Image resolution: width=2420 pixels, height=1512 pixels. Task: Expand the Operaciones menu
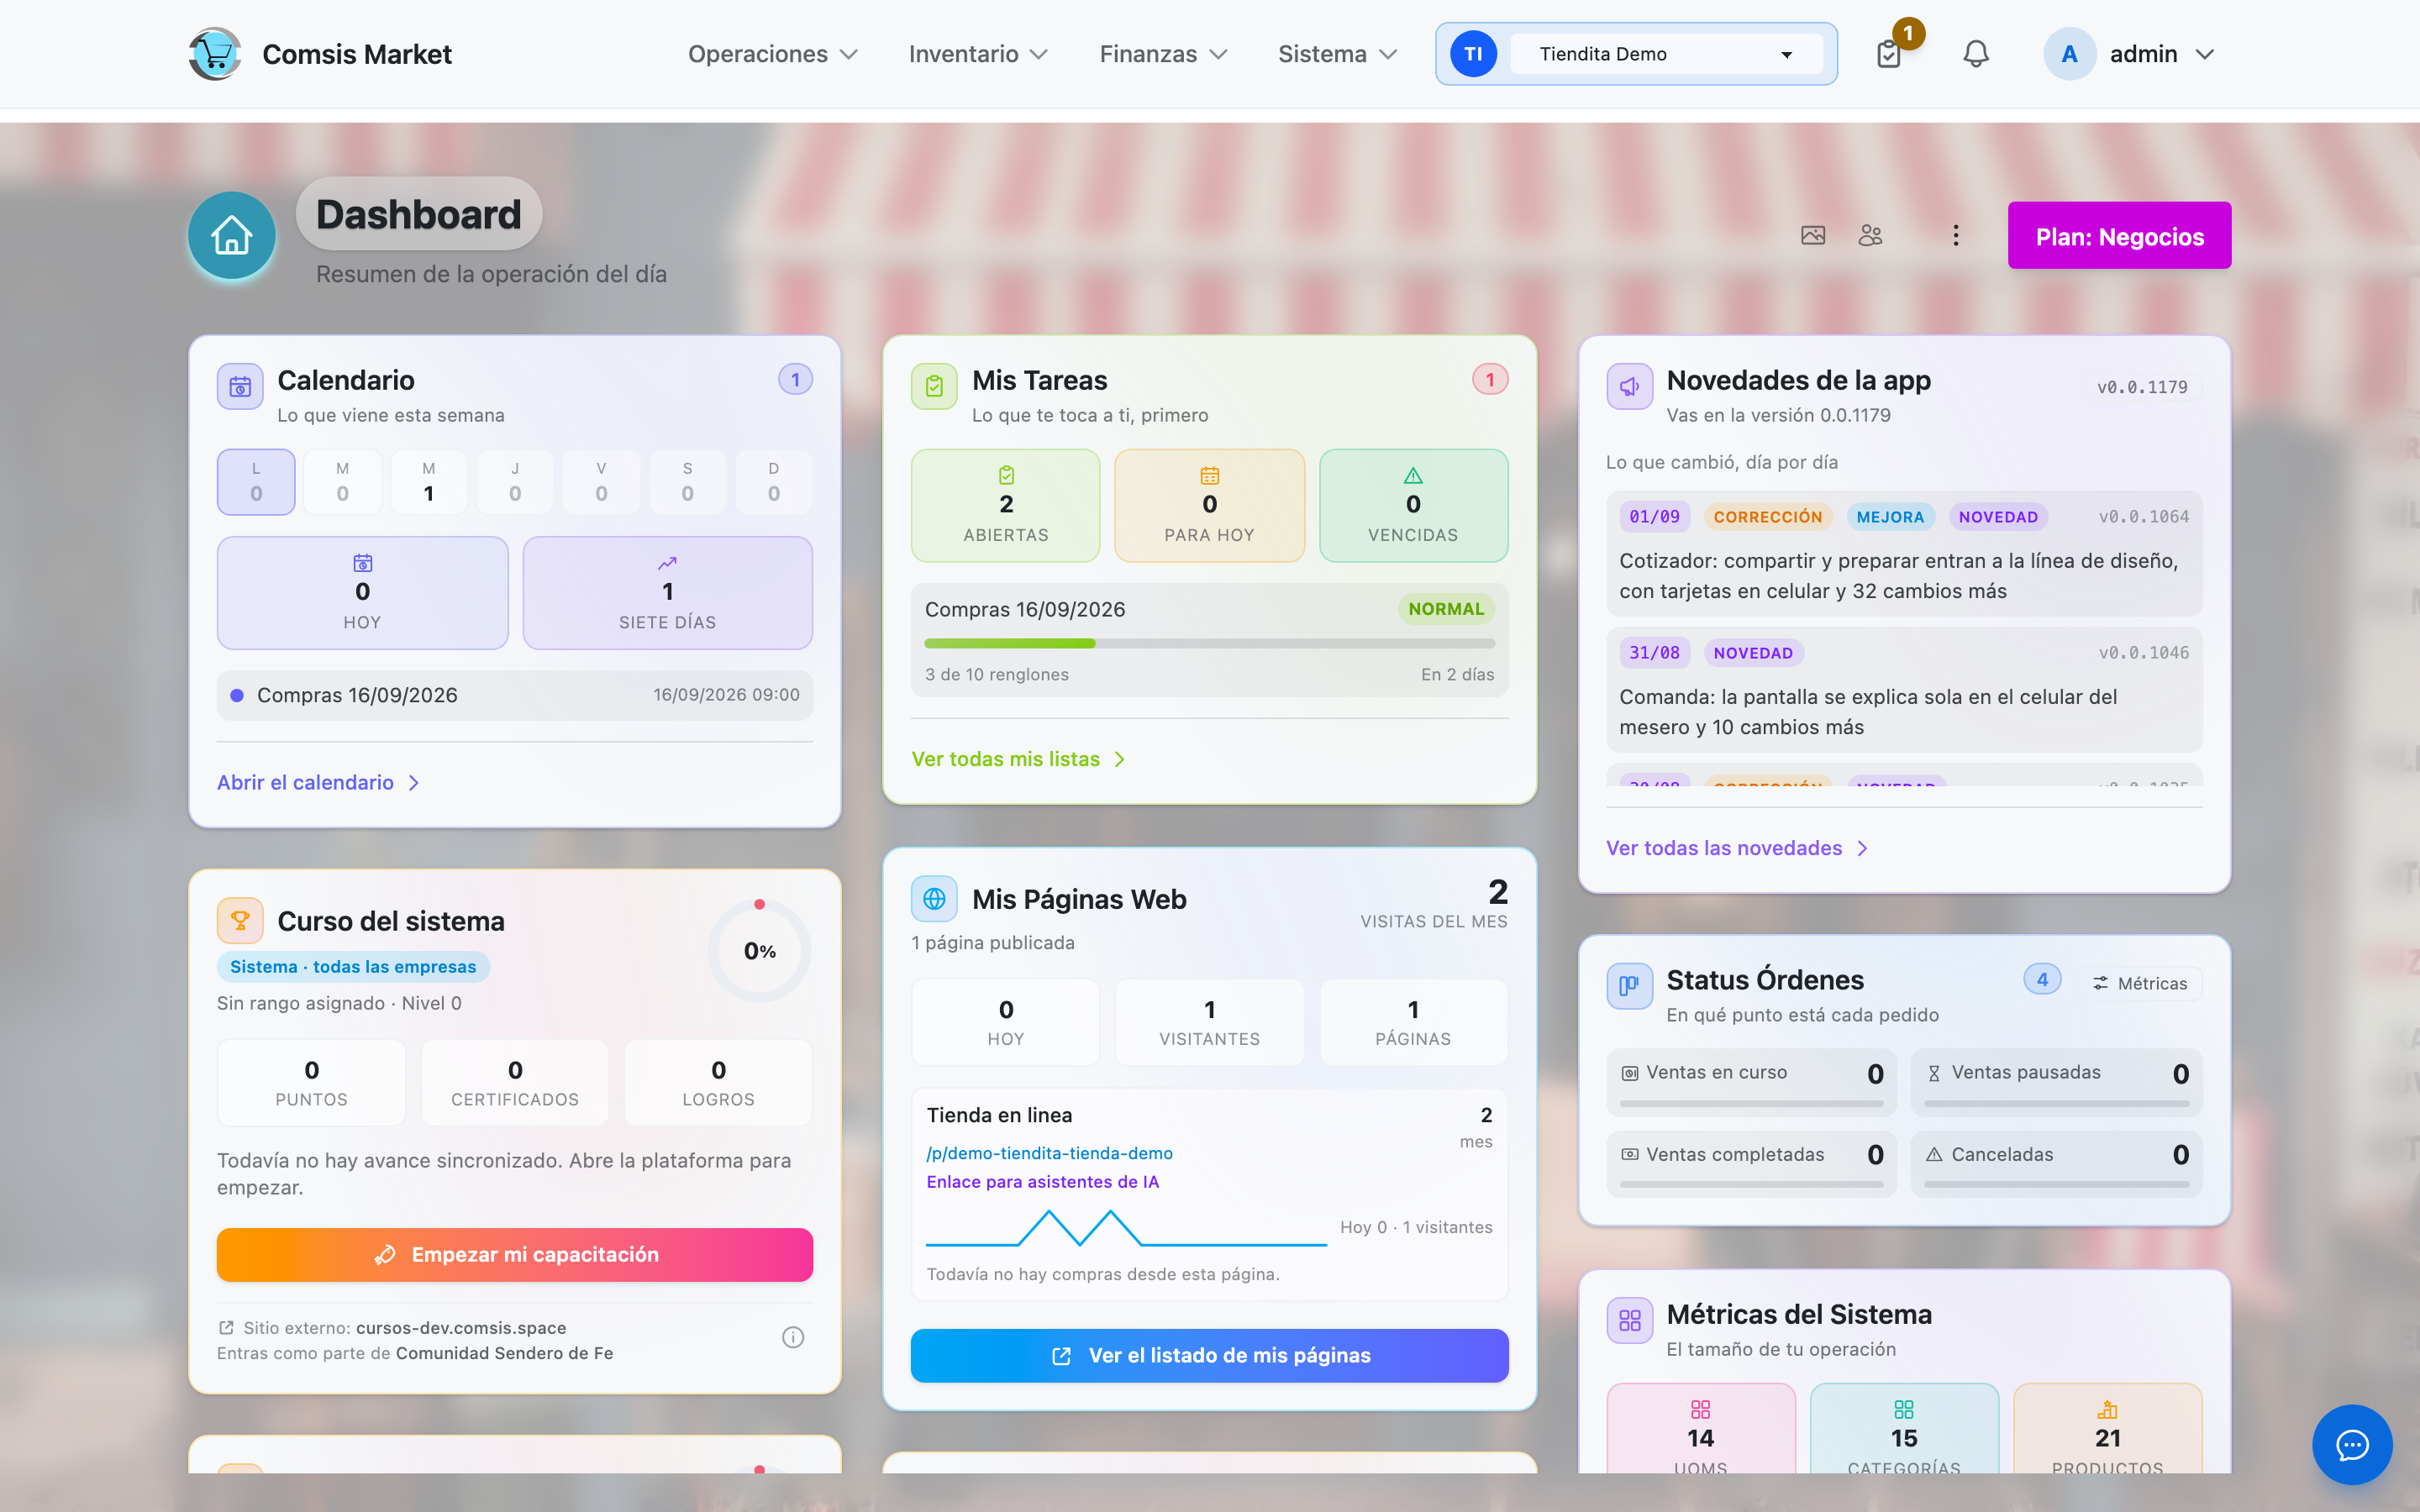pos(772,54)
